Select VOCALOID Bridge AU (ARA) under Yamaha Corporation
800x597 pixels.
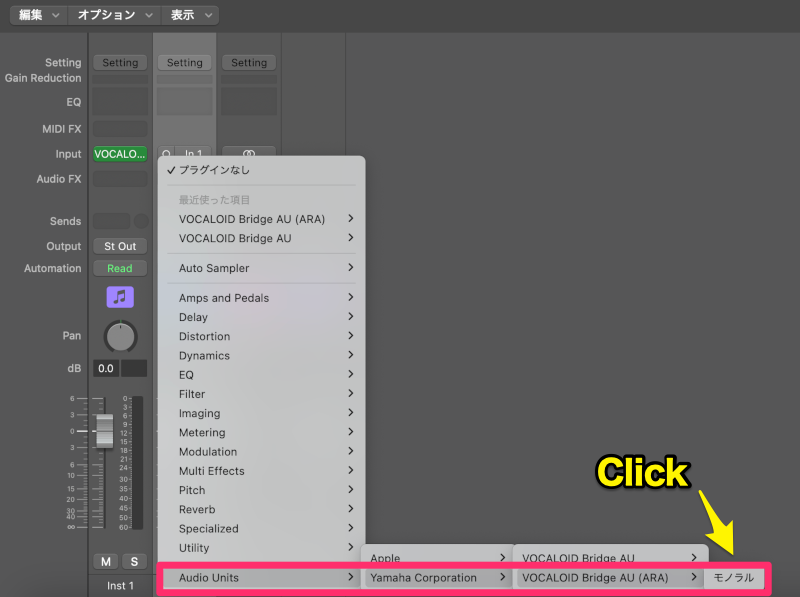click(610, 578)
